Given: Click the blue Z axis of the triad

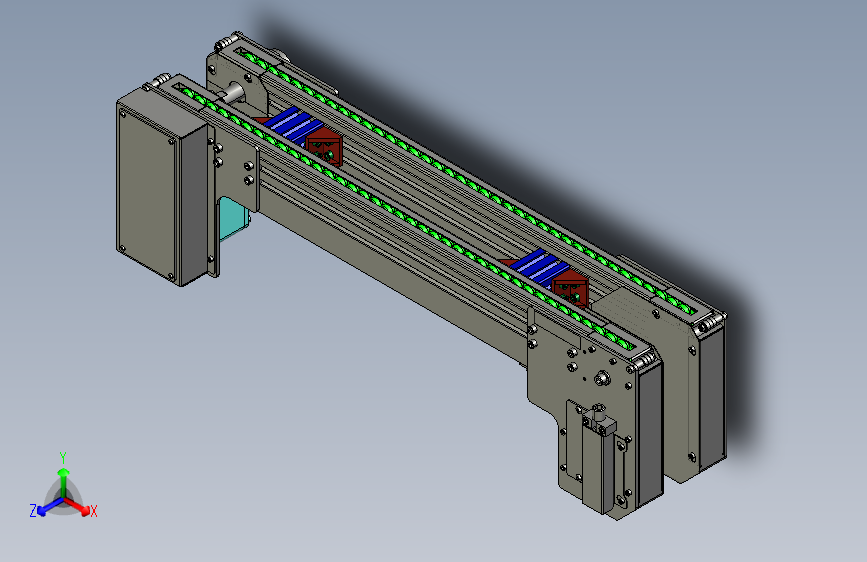Looking at the screenshot, I should 50,506.
